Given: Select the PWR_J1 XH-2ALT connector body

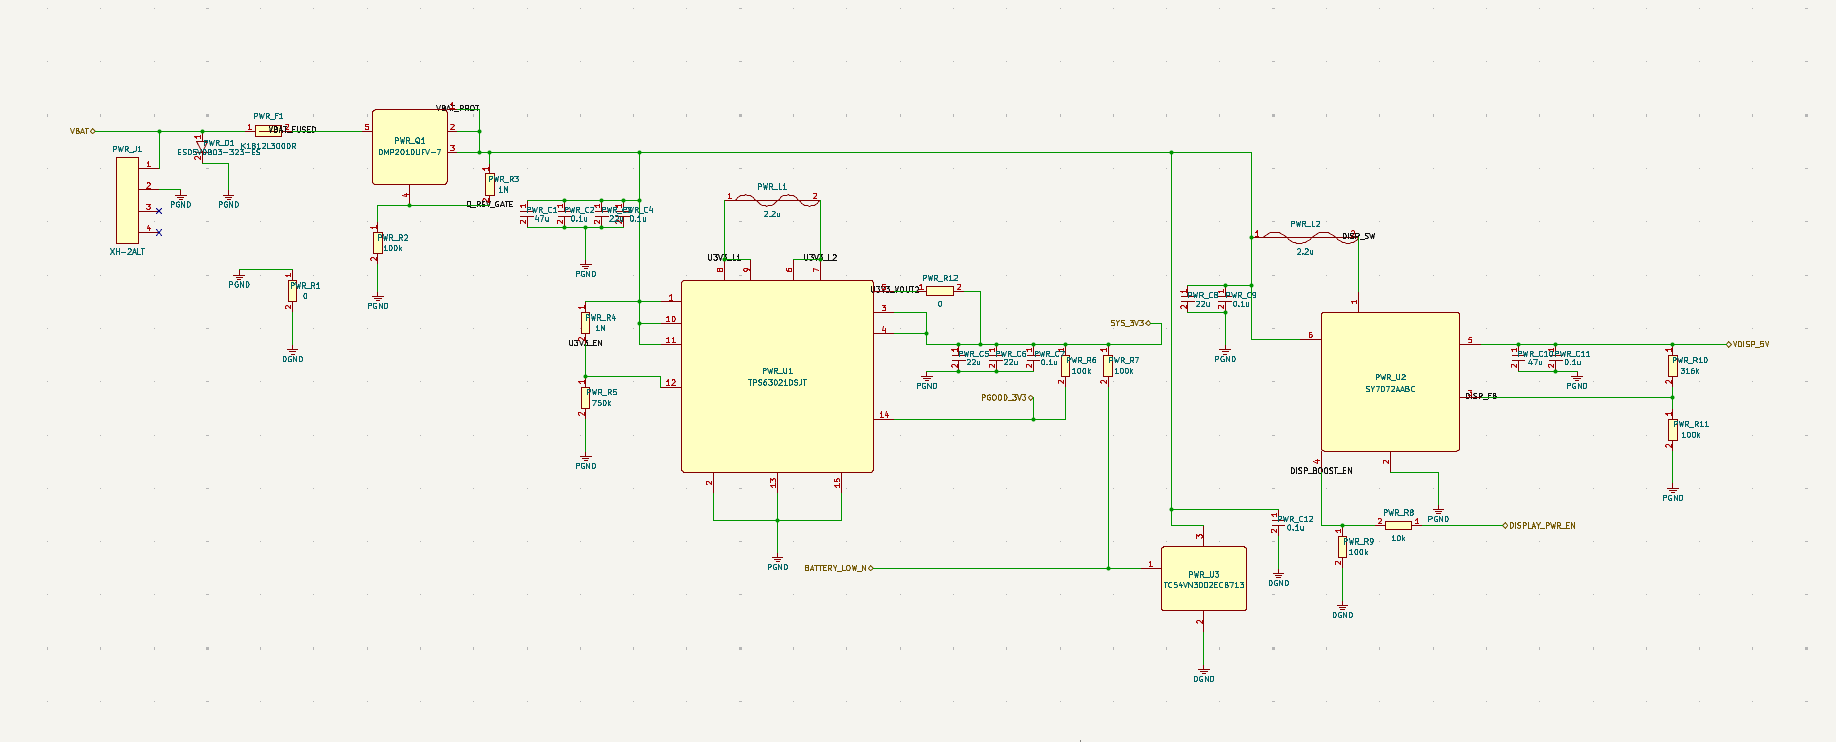Looking at the screenshot, I should (127, 199).
